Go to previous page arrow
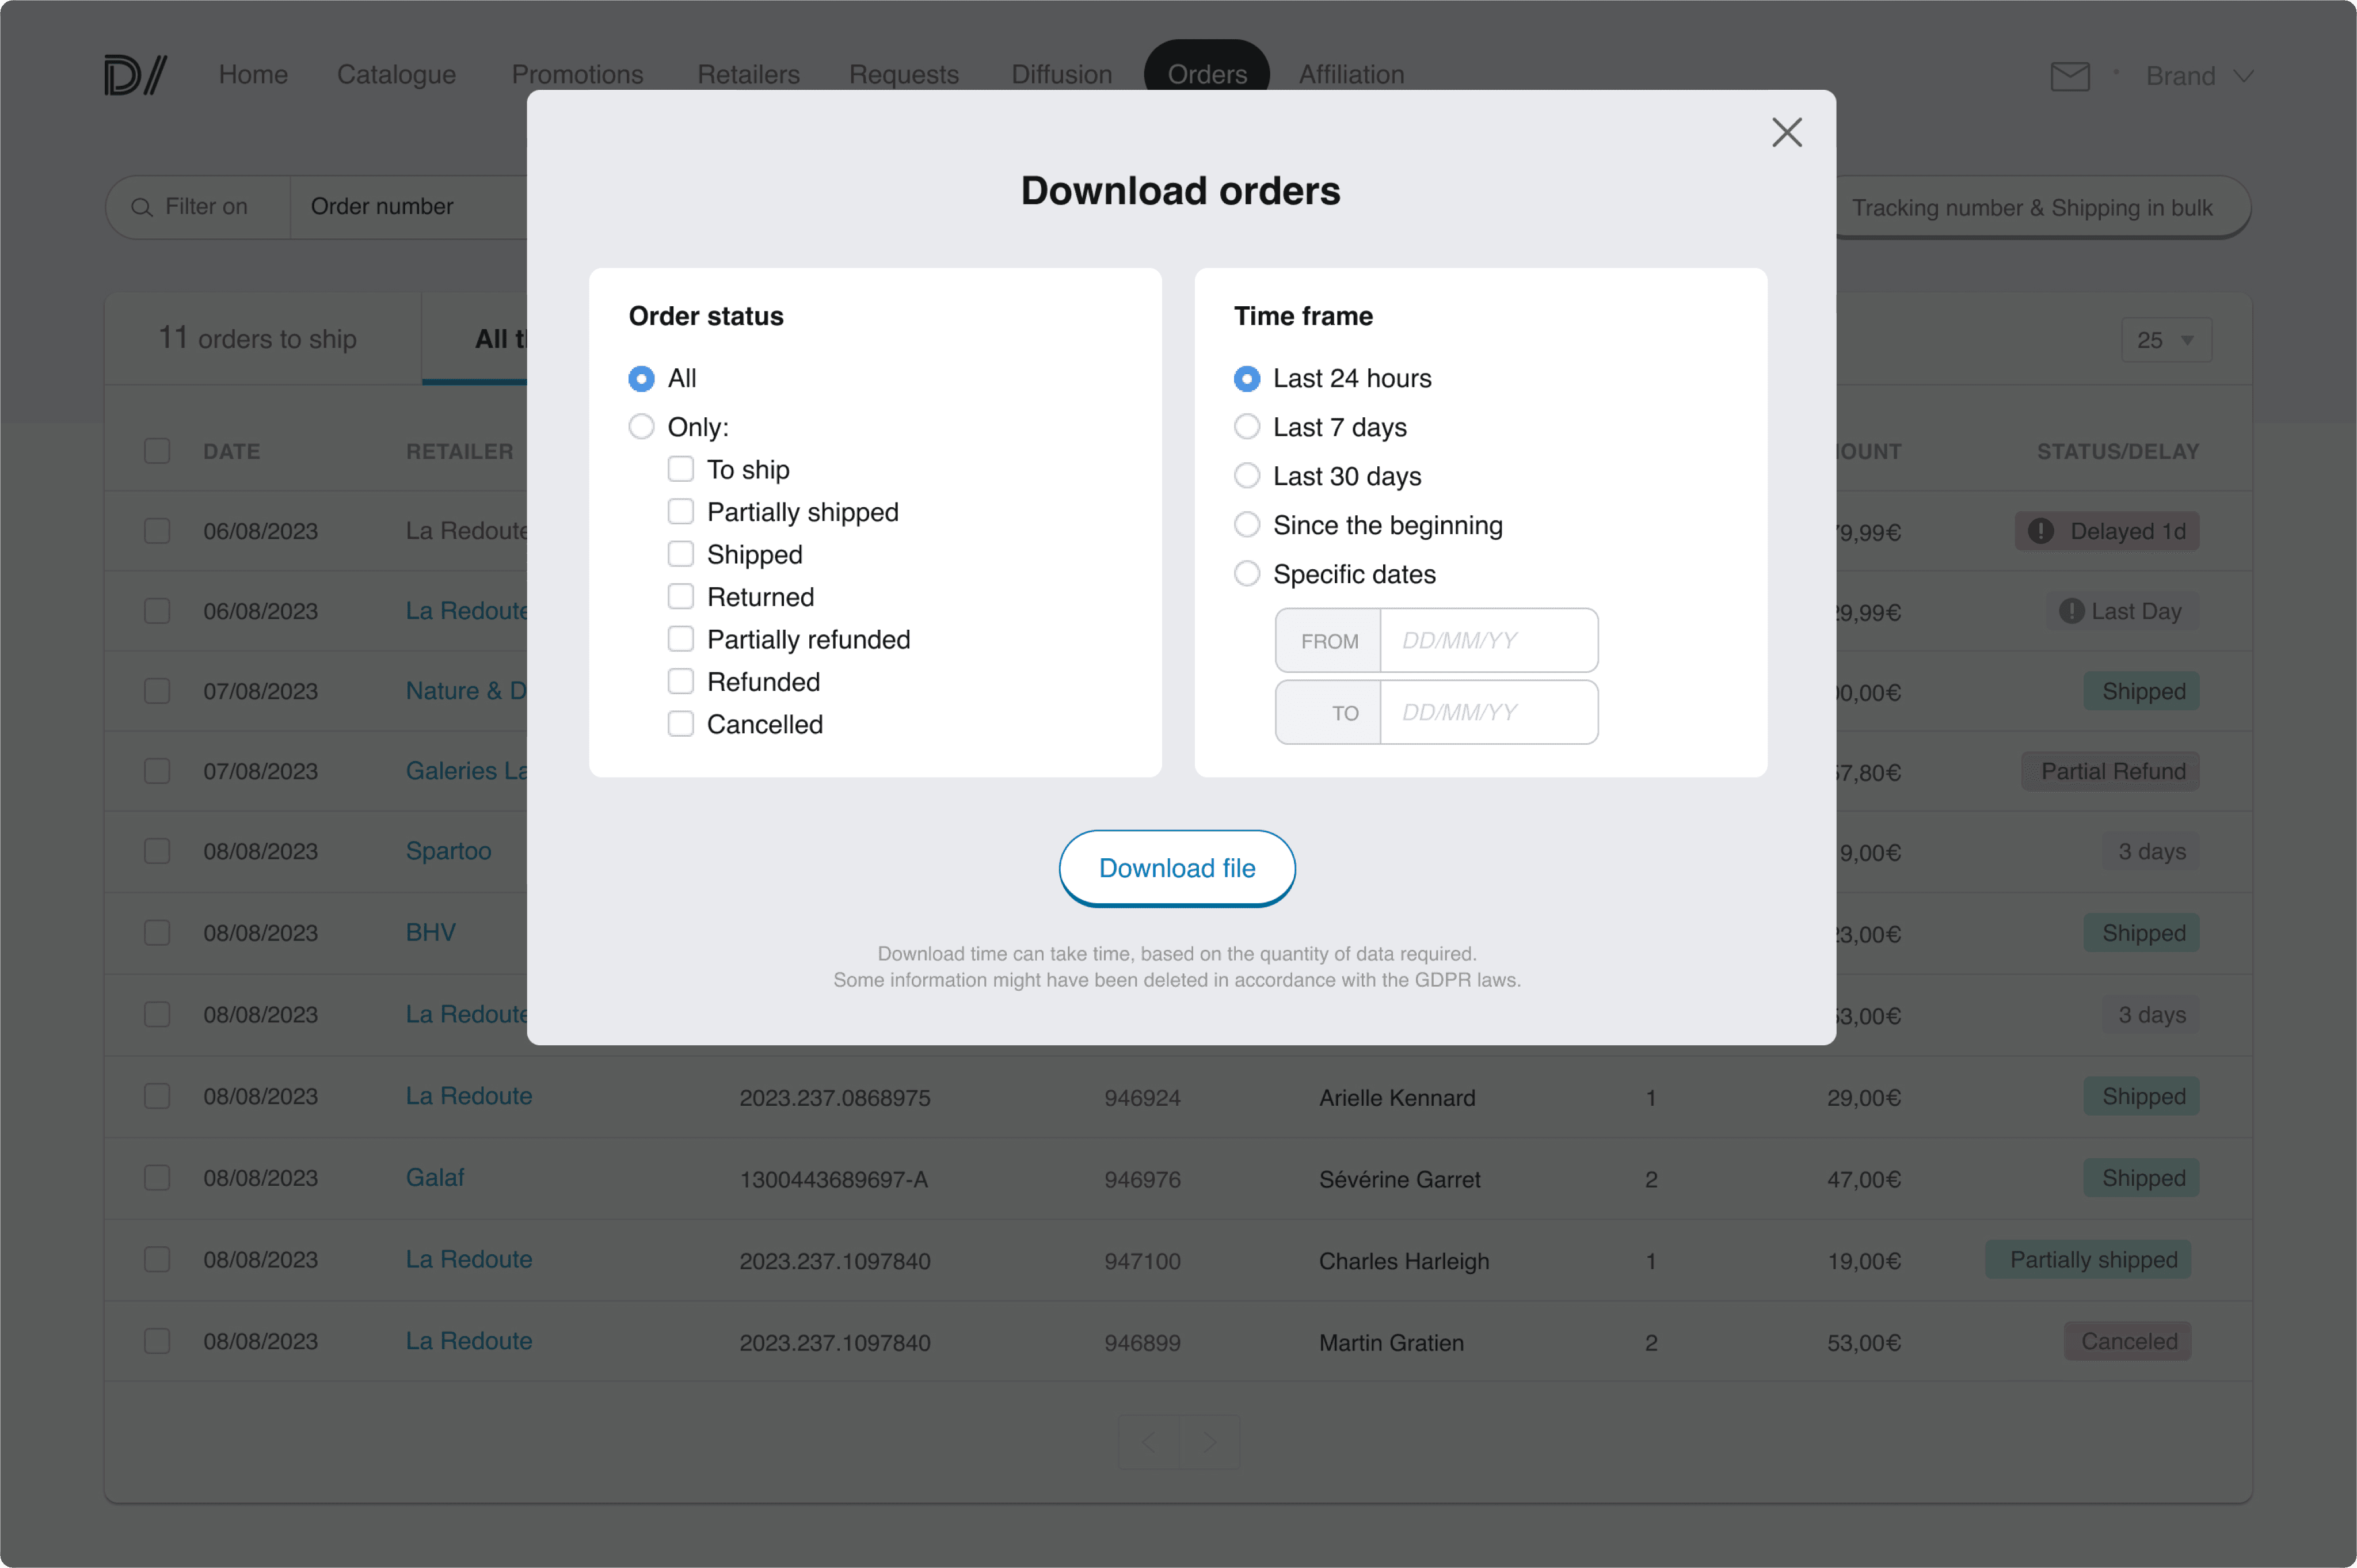The height and width of the screenshot is (1568, 2357). (1148, 1441)
